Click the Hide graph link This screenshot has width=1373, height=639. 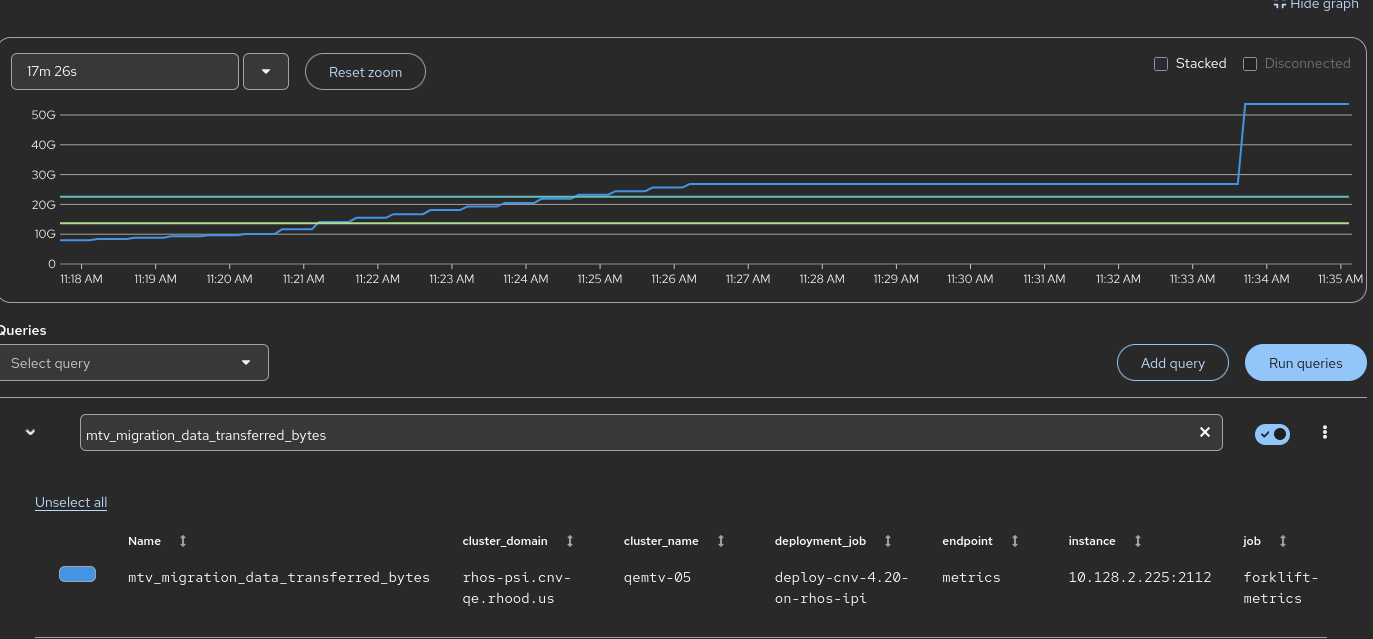(1315, 4)
